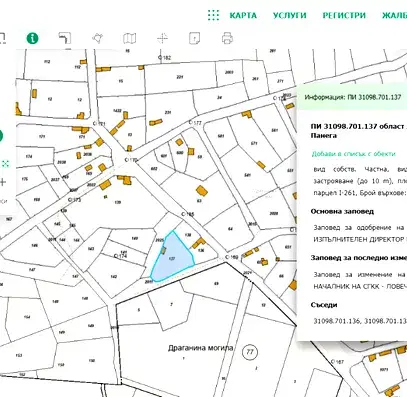407x397 pixels.
Task: Open the document sketch export icon
Action: 194,38
